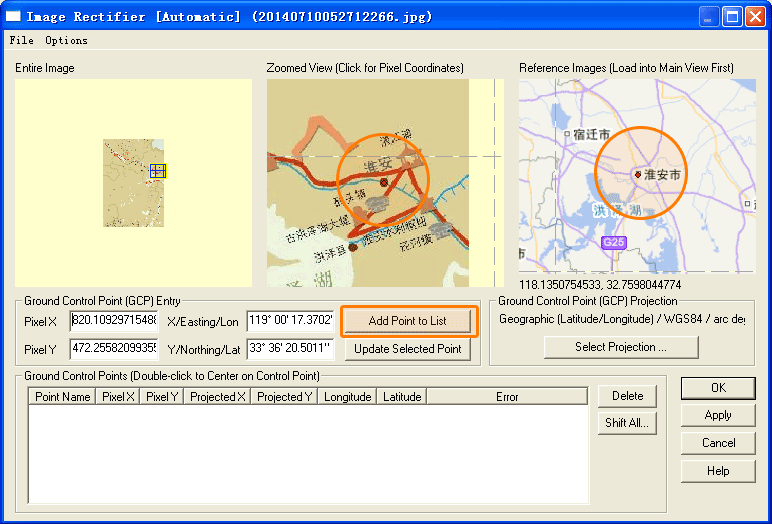The image size is (772, 524).
Task: Click the G25 highway badge on reference map
Action: [613, 242]
